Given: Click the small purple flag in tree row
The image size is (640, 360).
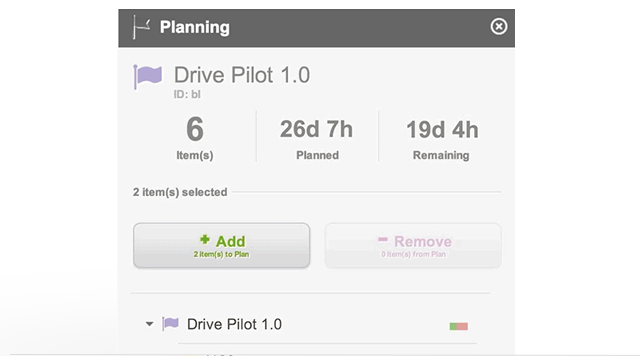Looking at the screenshot, I should tap(170, 324).
